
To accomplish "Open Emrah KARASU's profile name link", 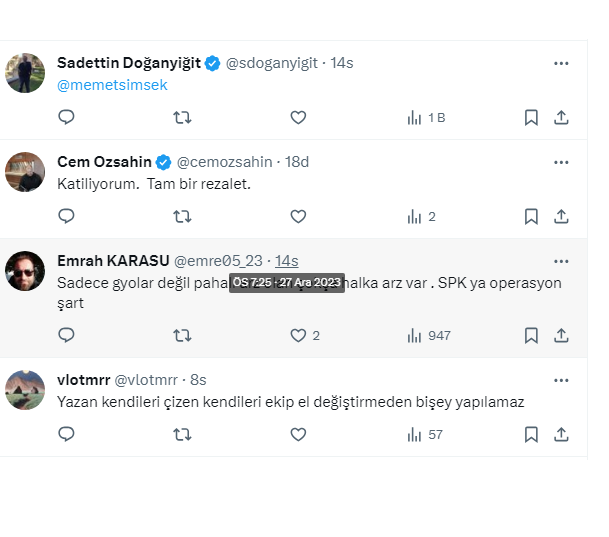I will coord(113,261).
